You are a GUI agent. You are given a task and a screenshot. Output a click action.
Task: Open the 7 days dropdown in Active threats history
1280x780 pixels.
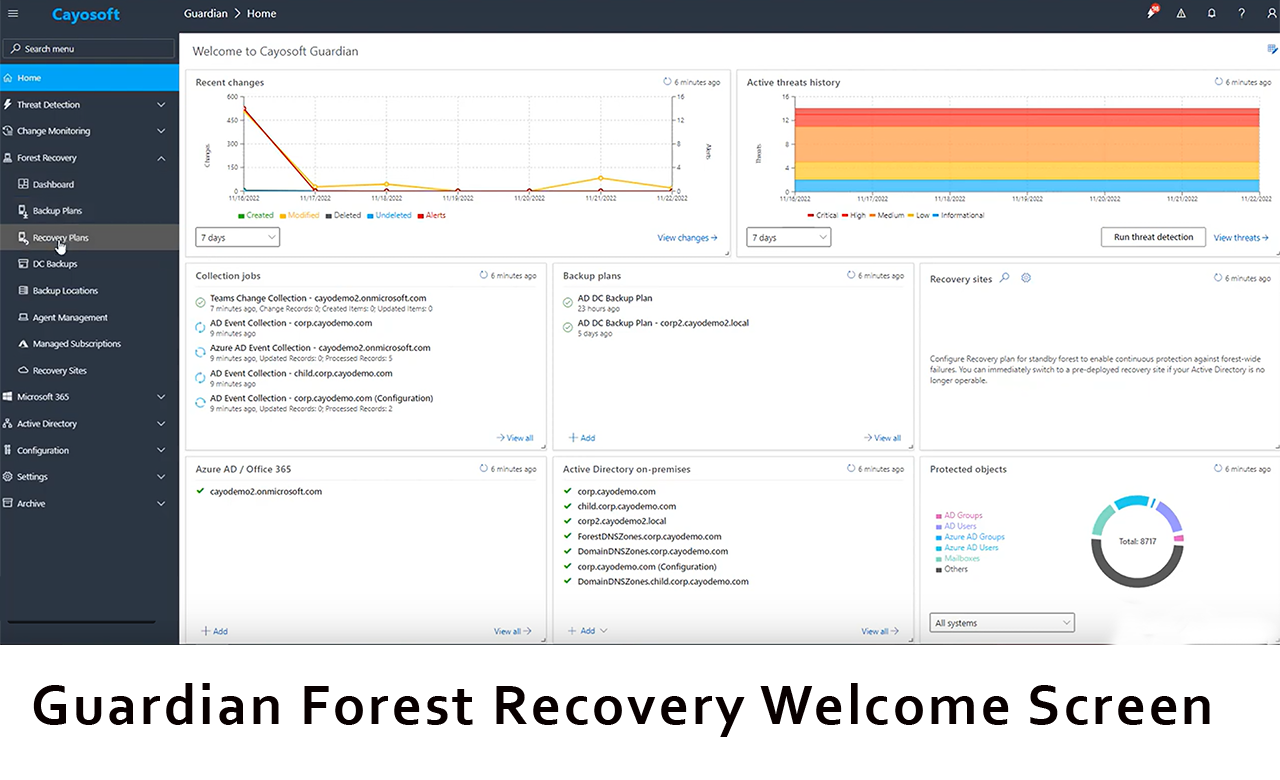[789, 237]
